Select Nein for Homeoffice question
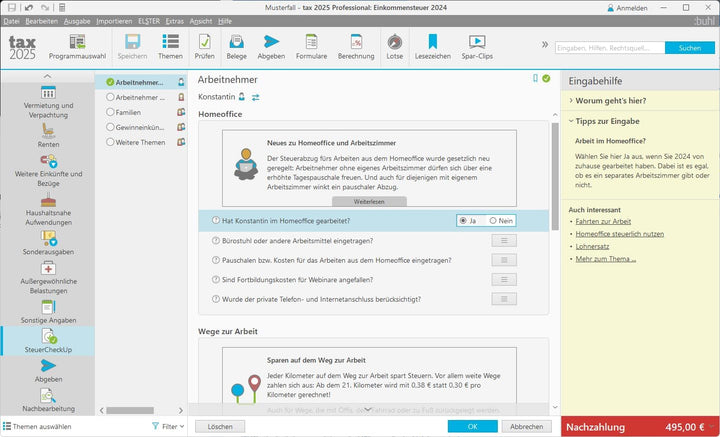The width and height of the screenshot is (720, 437). click(x=501, y=221)
